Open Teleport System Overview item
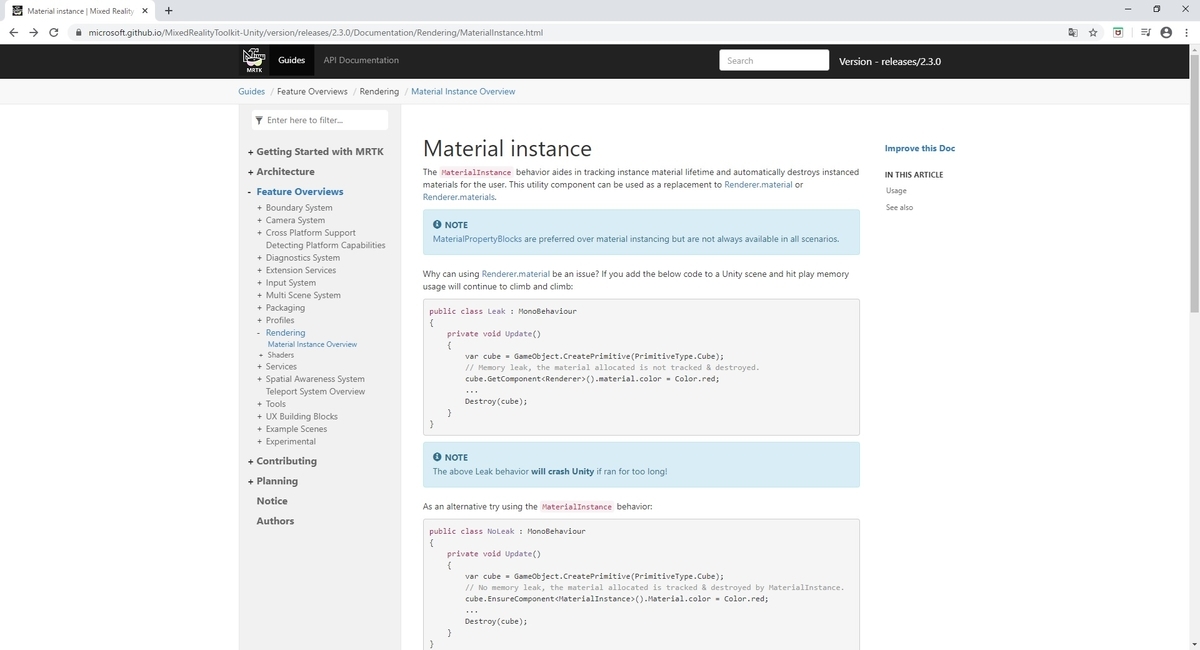The height and width of the screenshot is (650, 1200). (x=315, y=391)
